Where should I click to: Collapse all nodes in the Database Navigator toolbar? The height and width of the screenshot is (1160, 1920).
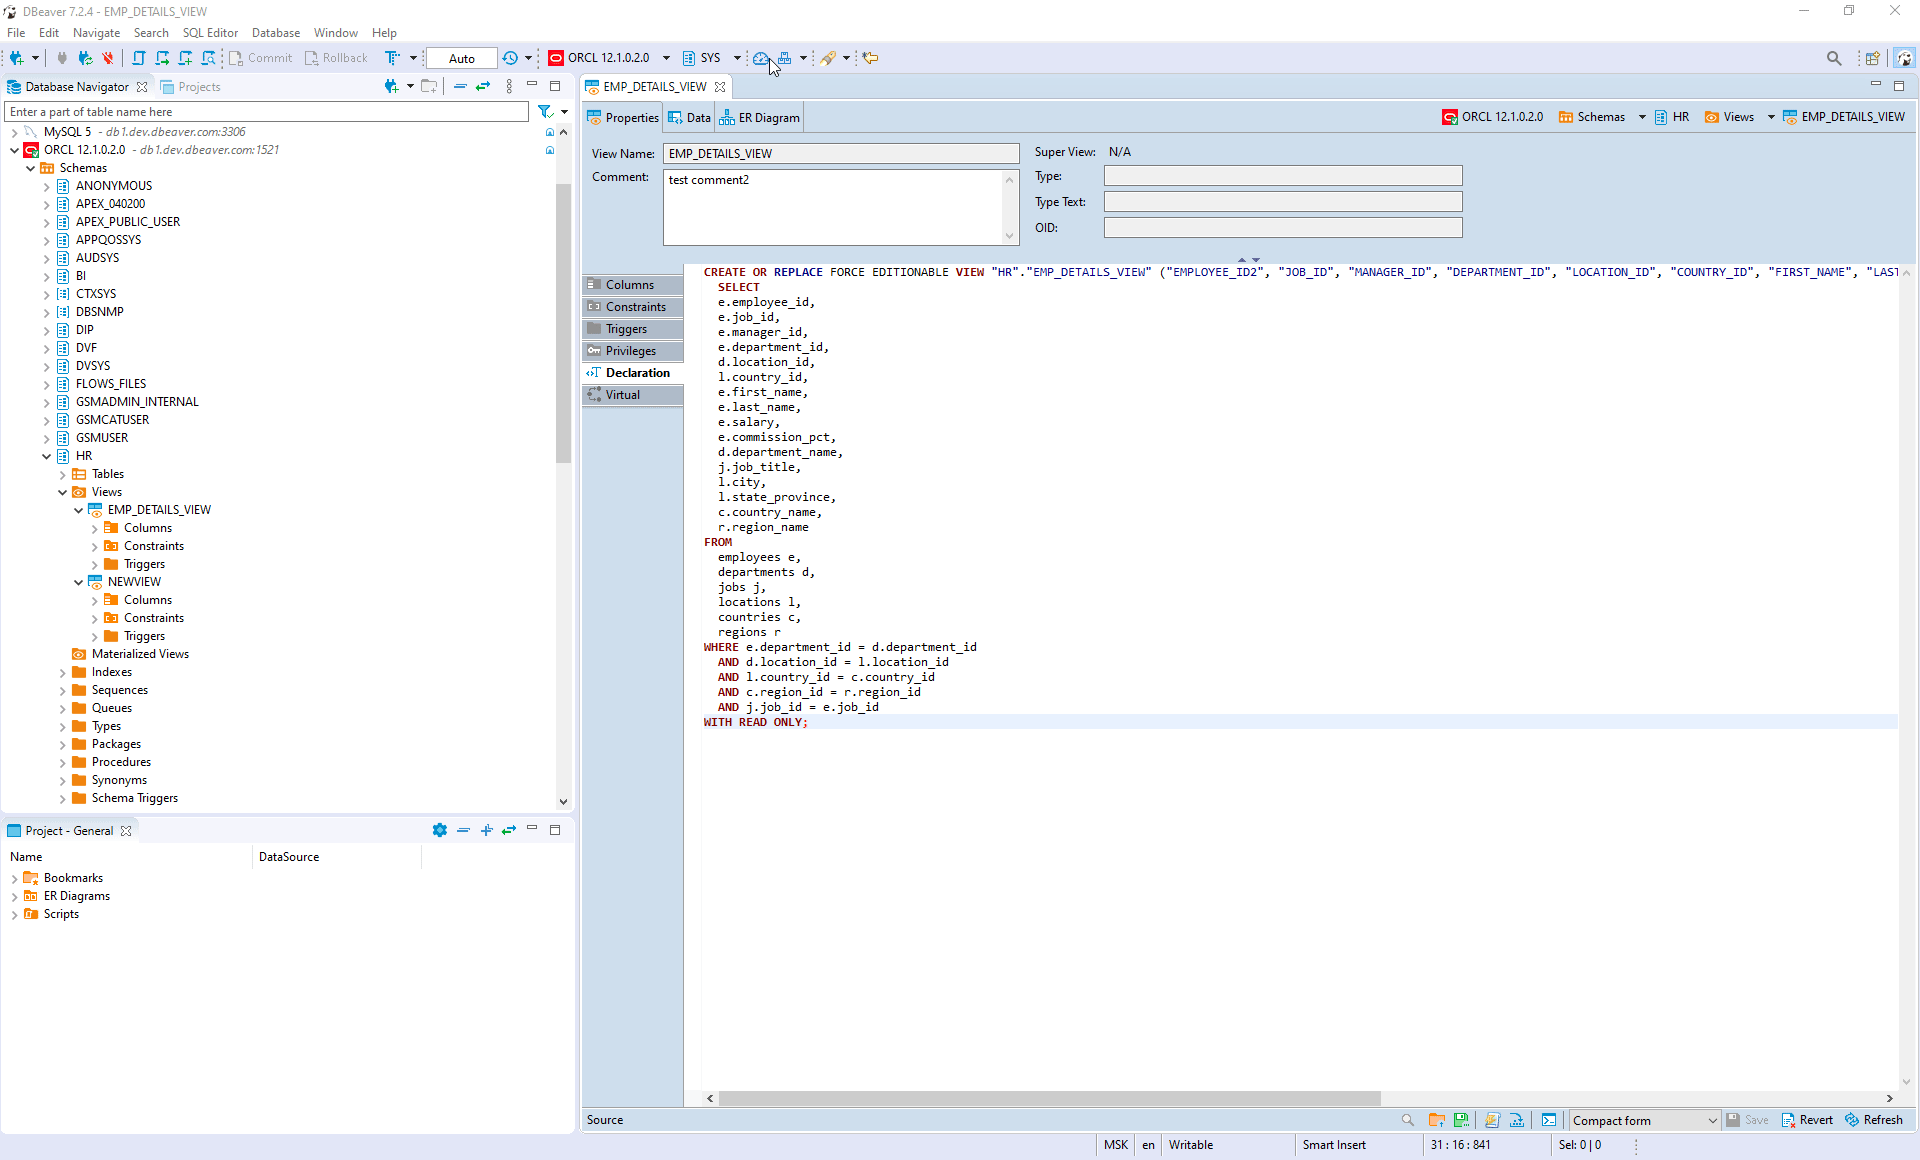pos(460,87)
